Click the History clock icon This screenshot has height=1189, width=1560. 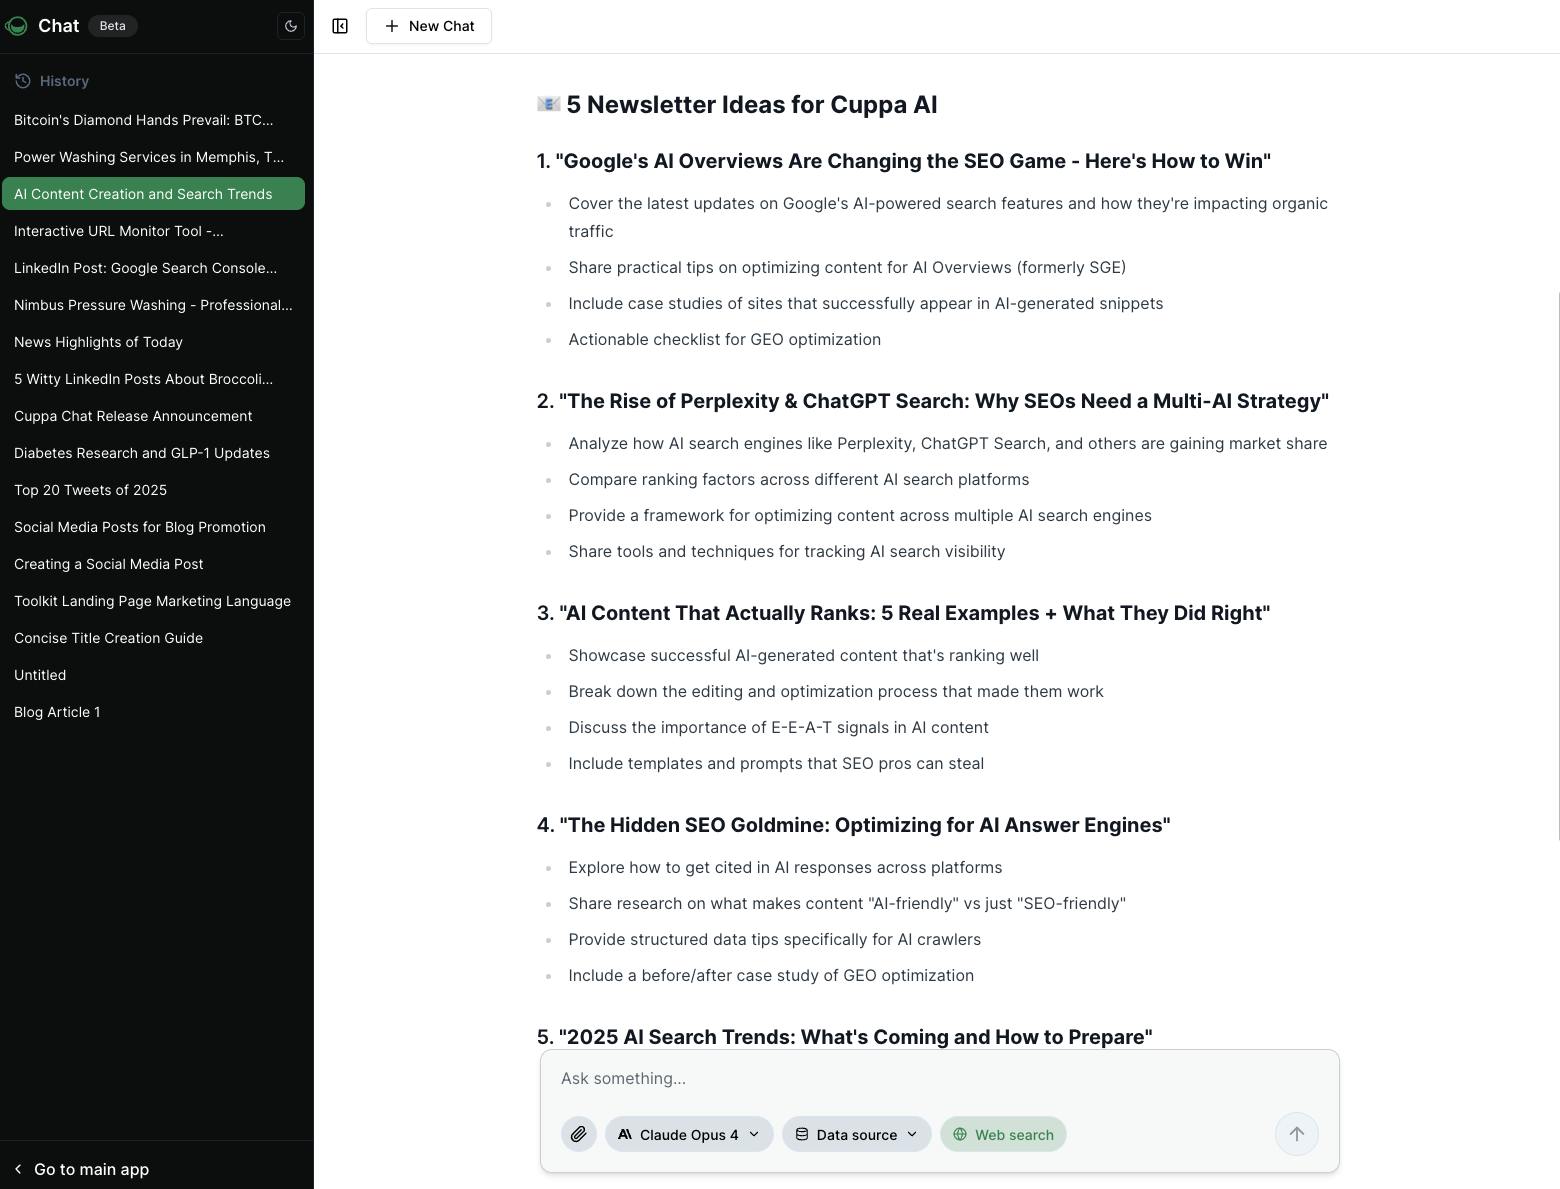coord(23,81)
